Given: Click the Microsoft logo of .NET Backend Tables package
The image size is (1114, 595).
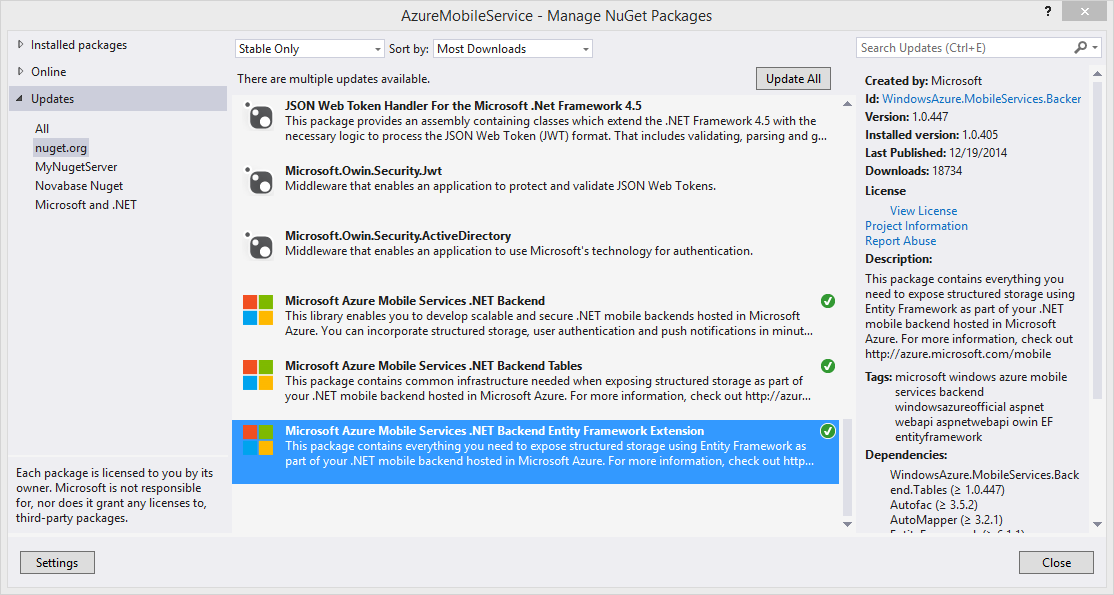Looking at the screenshot, I should click(258, 375).
